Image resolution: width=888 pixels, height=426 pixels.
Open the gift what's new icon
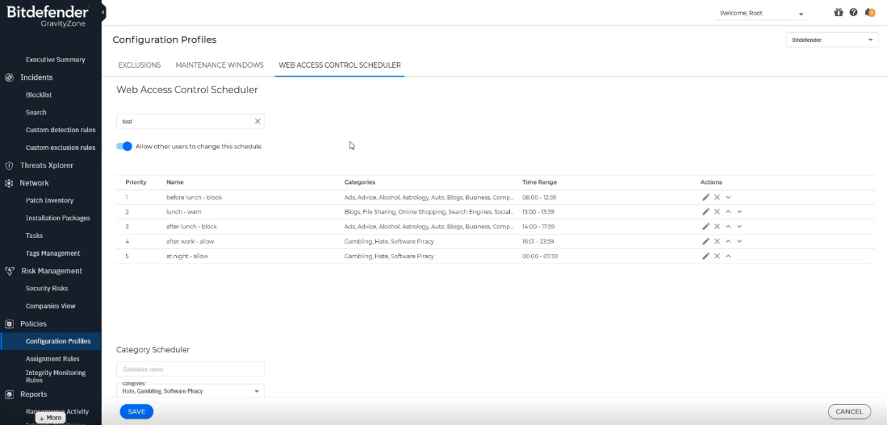click(838, 13)
